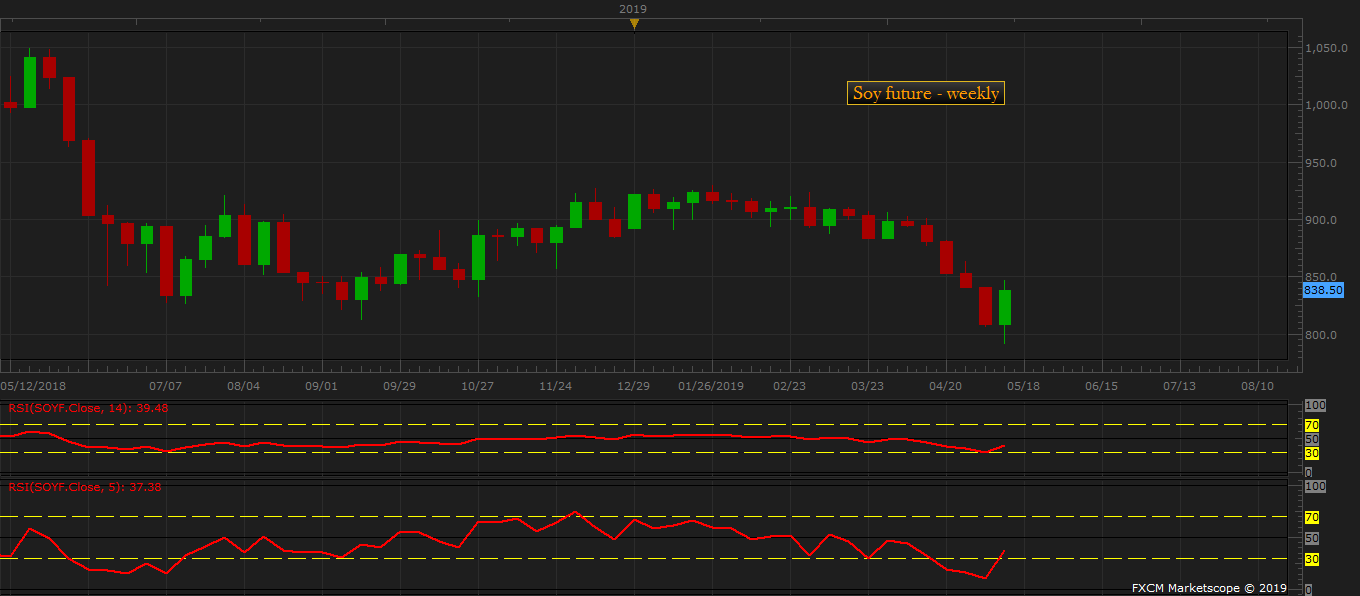Click the 06/15 date axis label
This screenshot has width=1360, height=596.
click(x=1101, y=385)
